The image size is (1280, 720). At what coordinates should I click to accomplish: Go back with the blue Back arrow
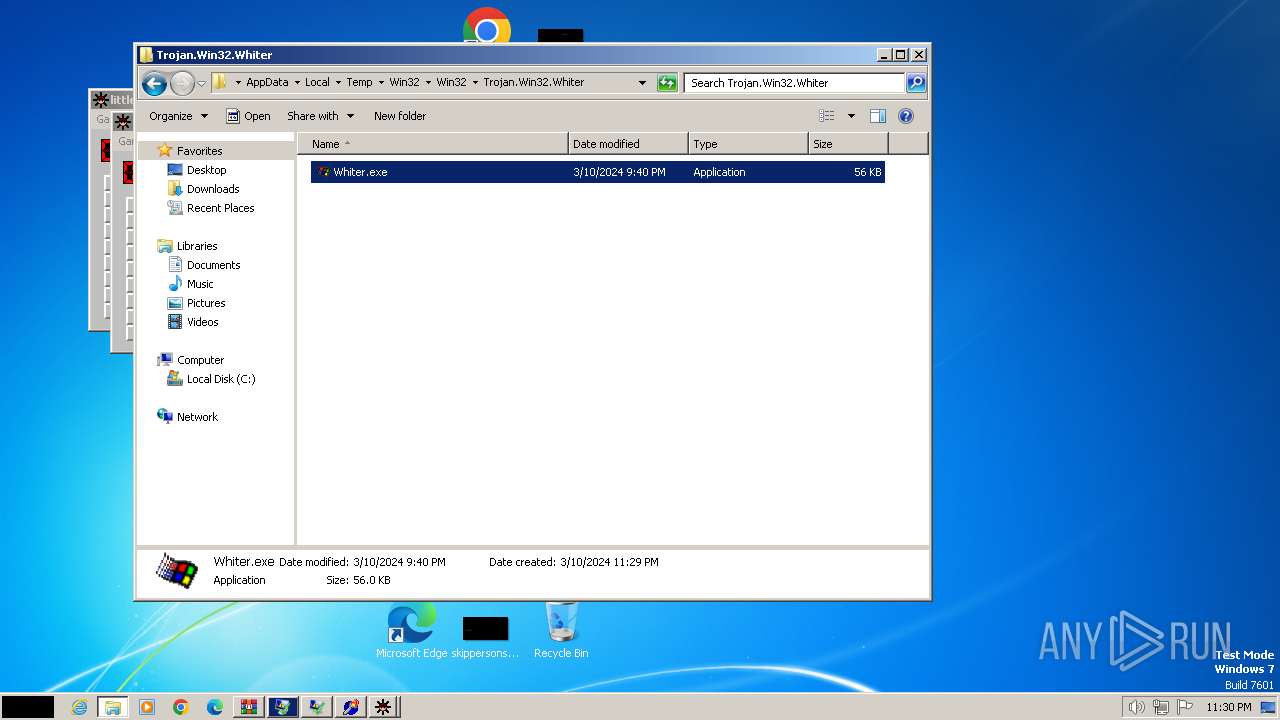tap(154, 83)
